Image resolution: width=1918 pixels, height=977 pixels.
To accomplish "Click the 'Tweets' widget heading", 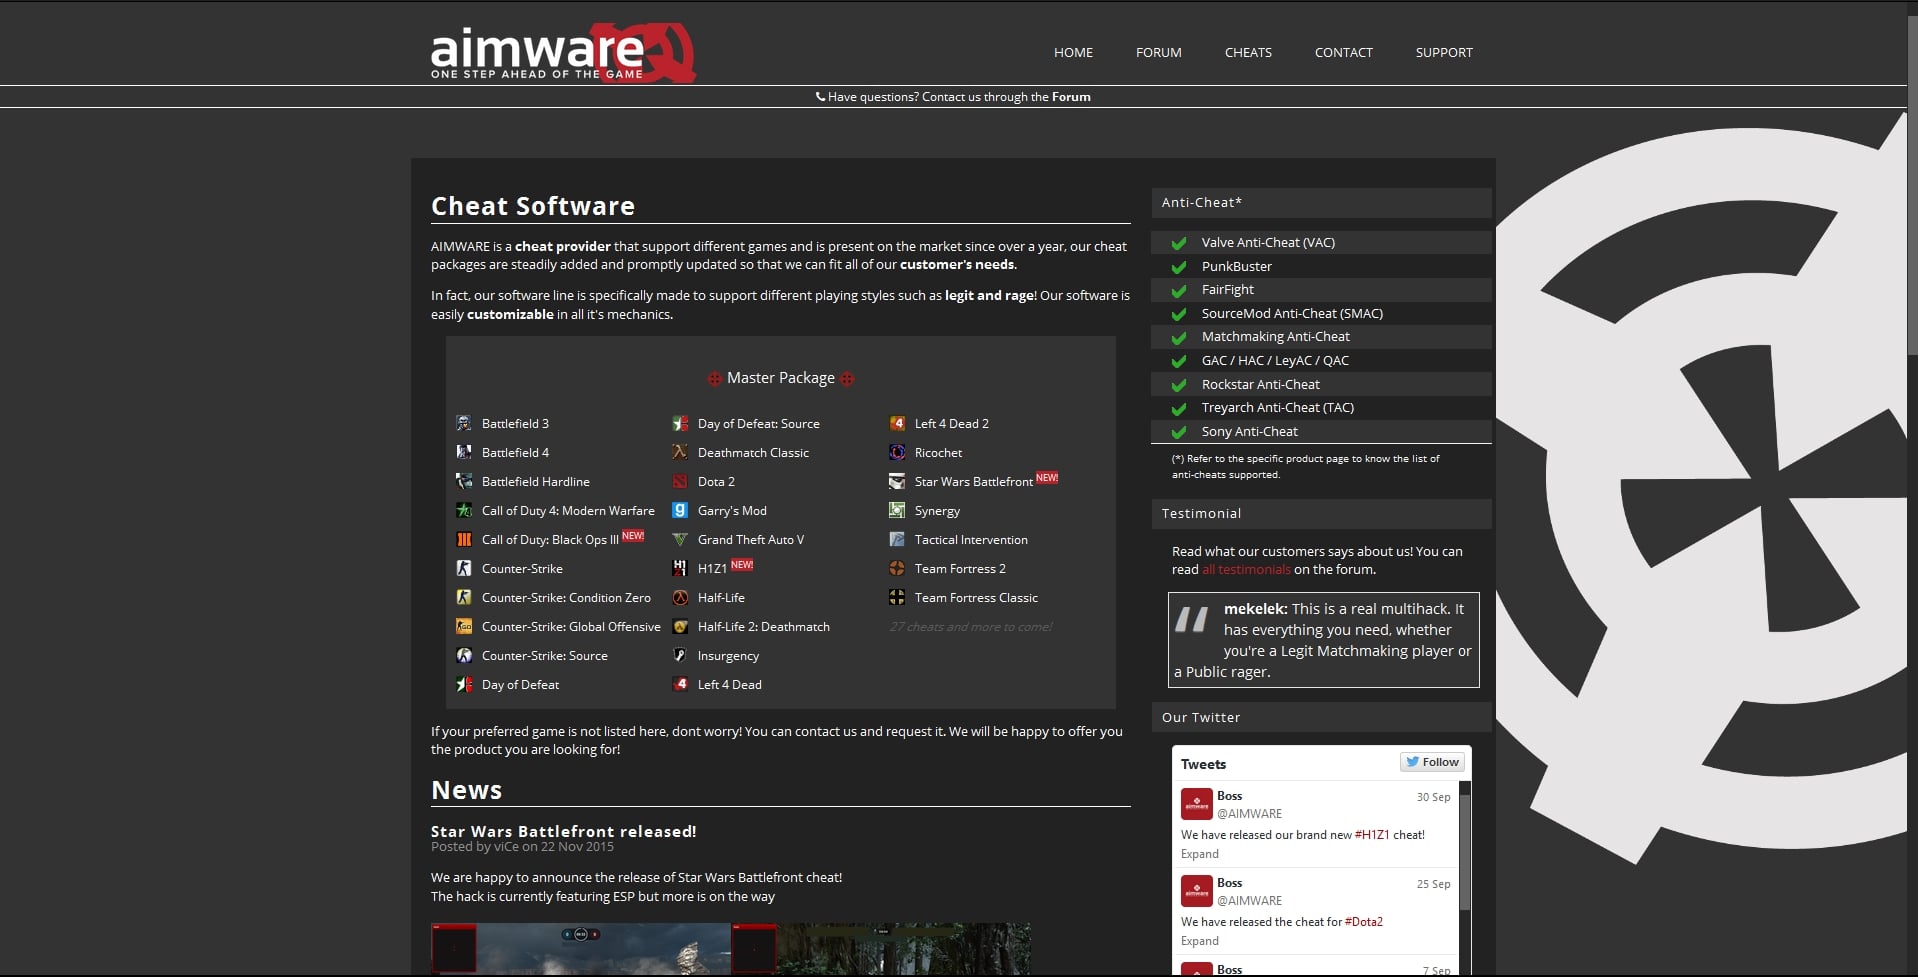I will point(1203,764).
